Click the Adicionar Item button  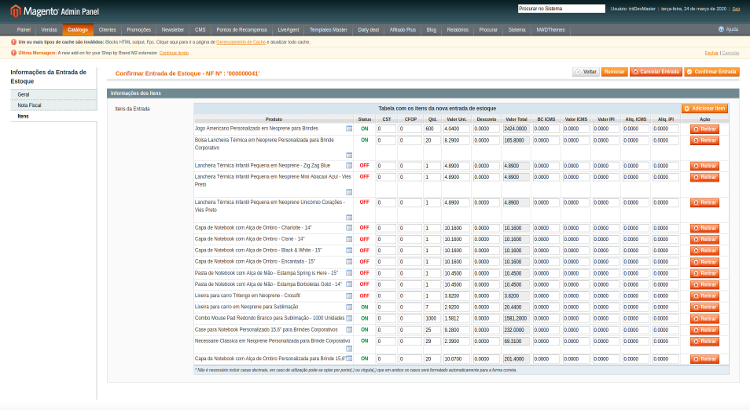[705, 109]
